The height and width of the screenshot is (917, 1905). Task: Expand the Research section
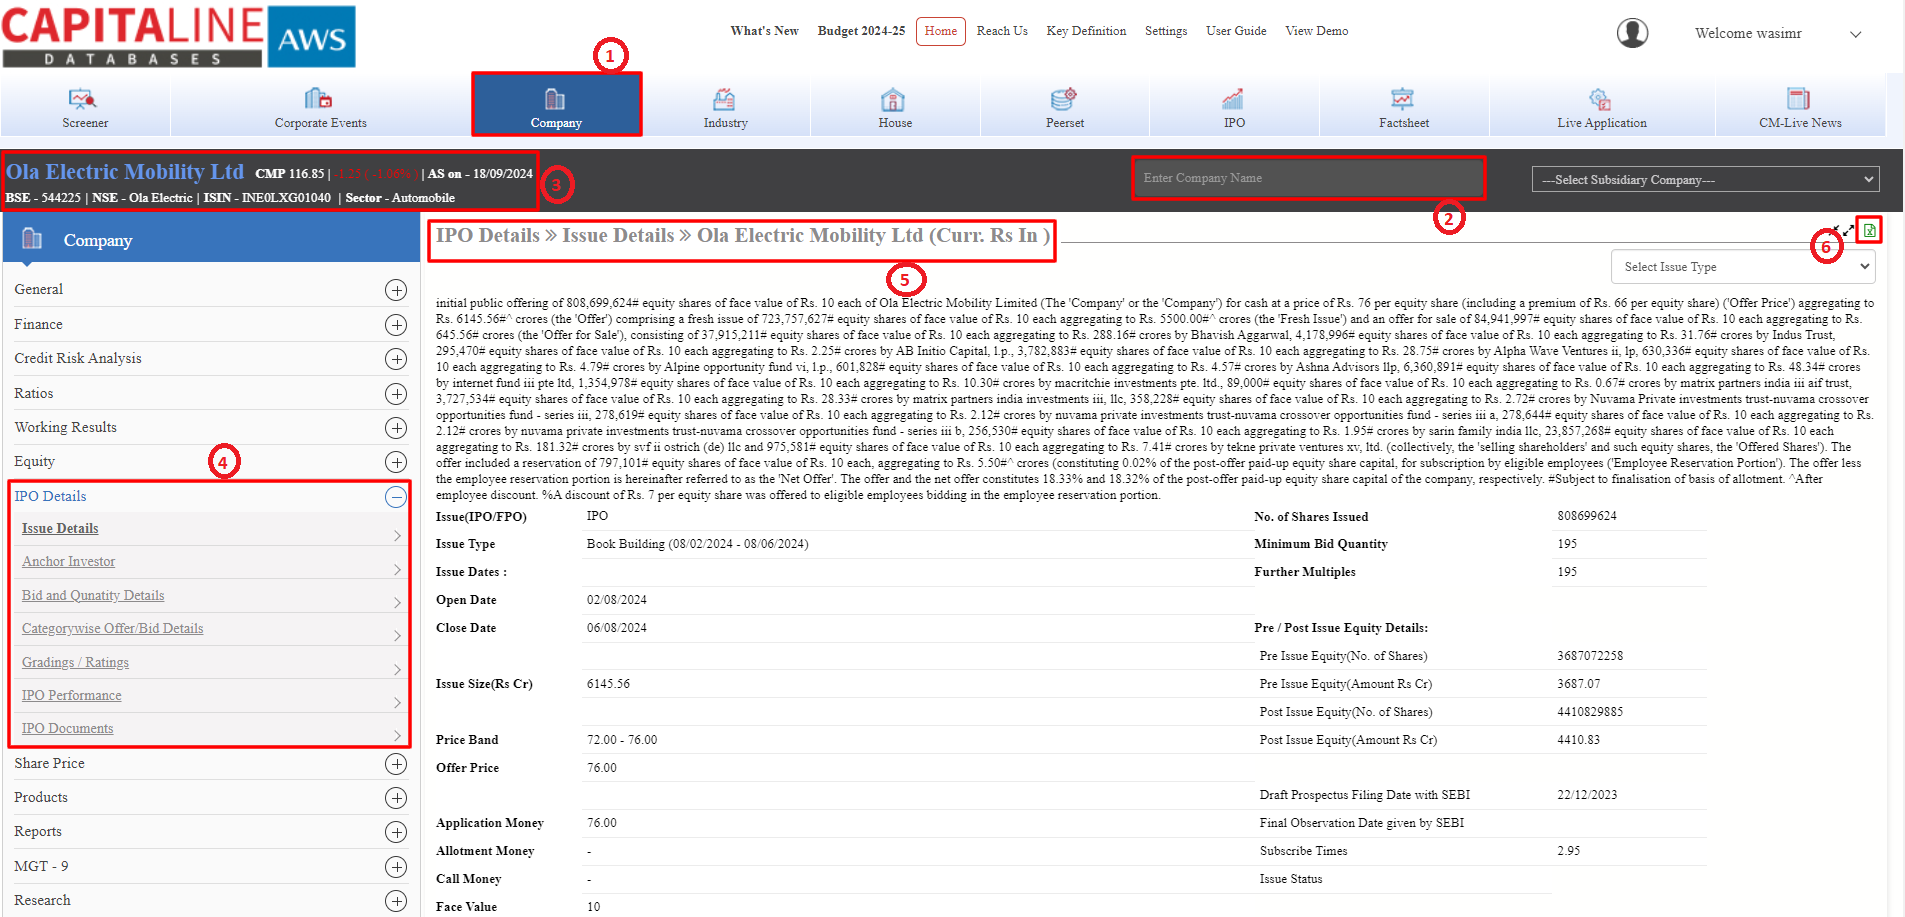pos(396,901)
